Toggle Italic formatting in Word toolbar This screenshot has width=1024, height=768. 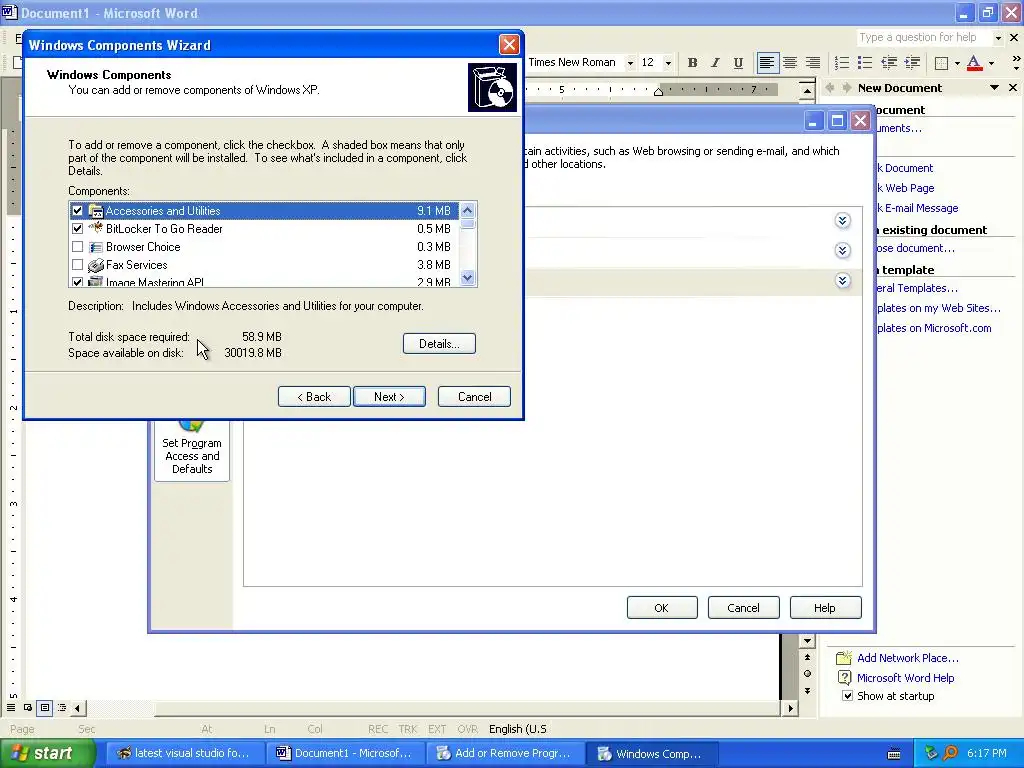715,63
